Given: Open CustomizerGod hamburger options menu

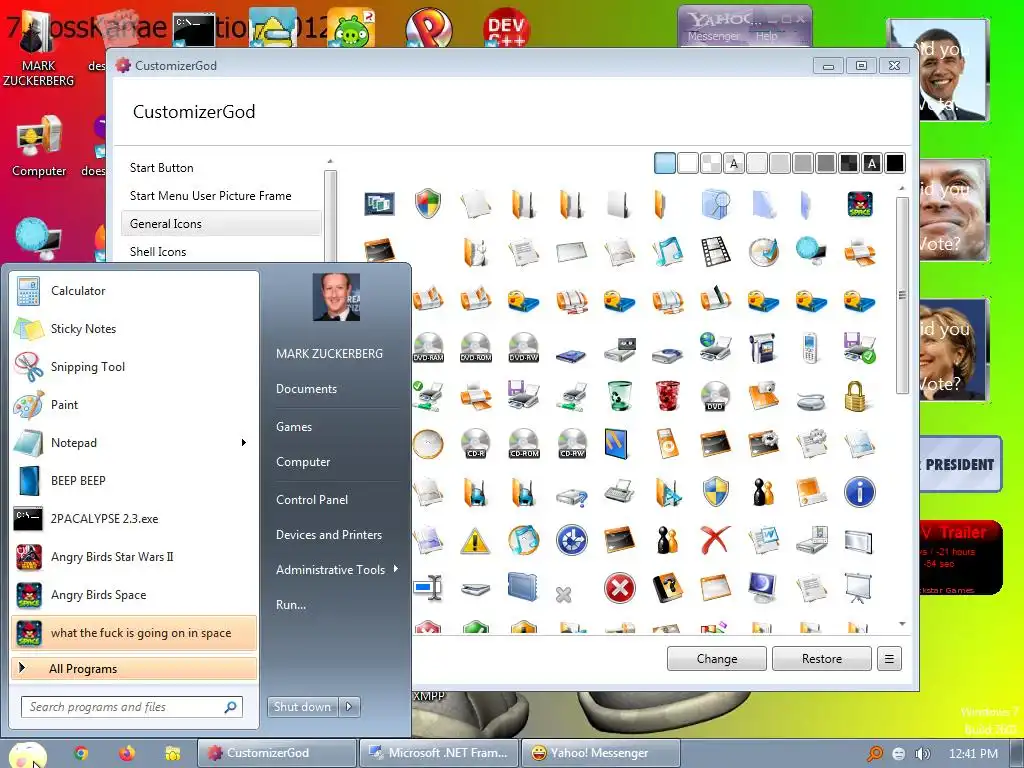Looking at the screenshot, I should coord(889,659).
